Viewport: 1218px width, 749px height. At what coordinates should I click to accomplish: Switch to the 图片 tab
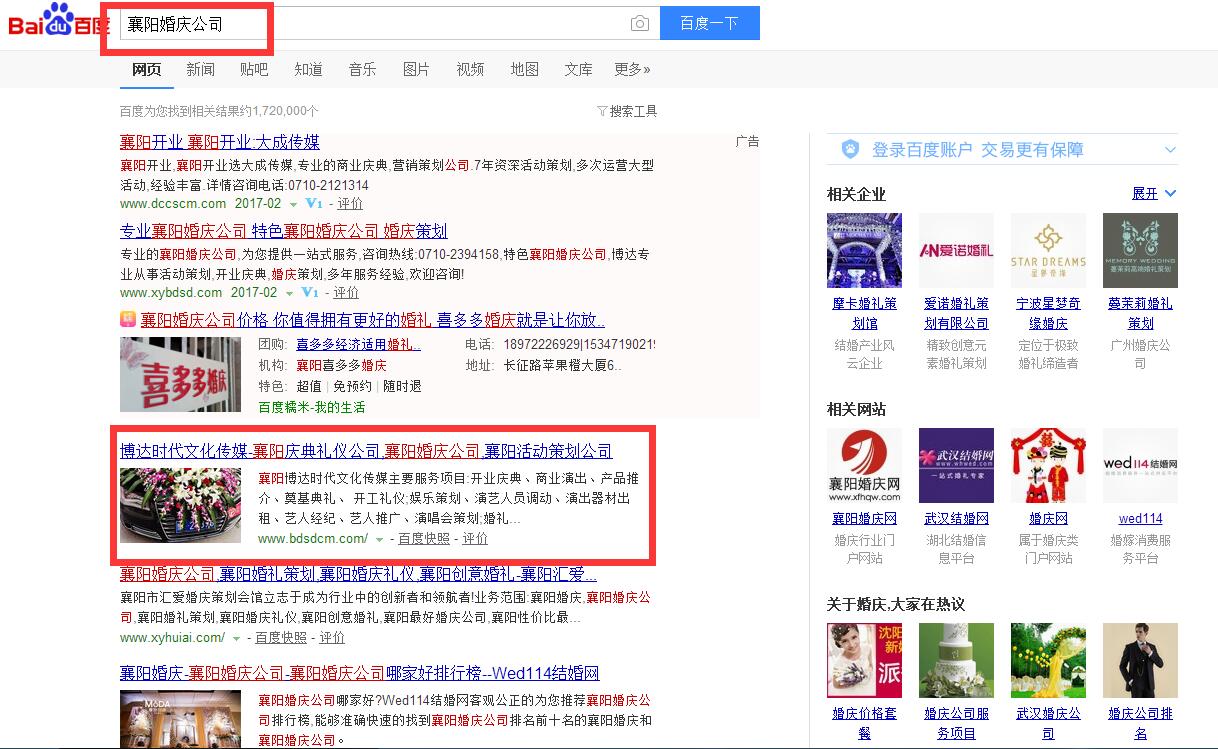coord(416,69)
